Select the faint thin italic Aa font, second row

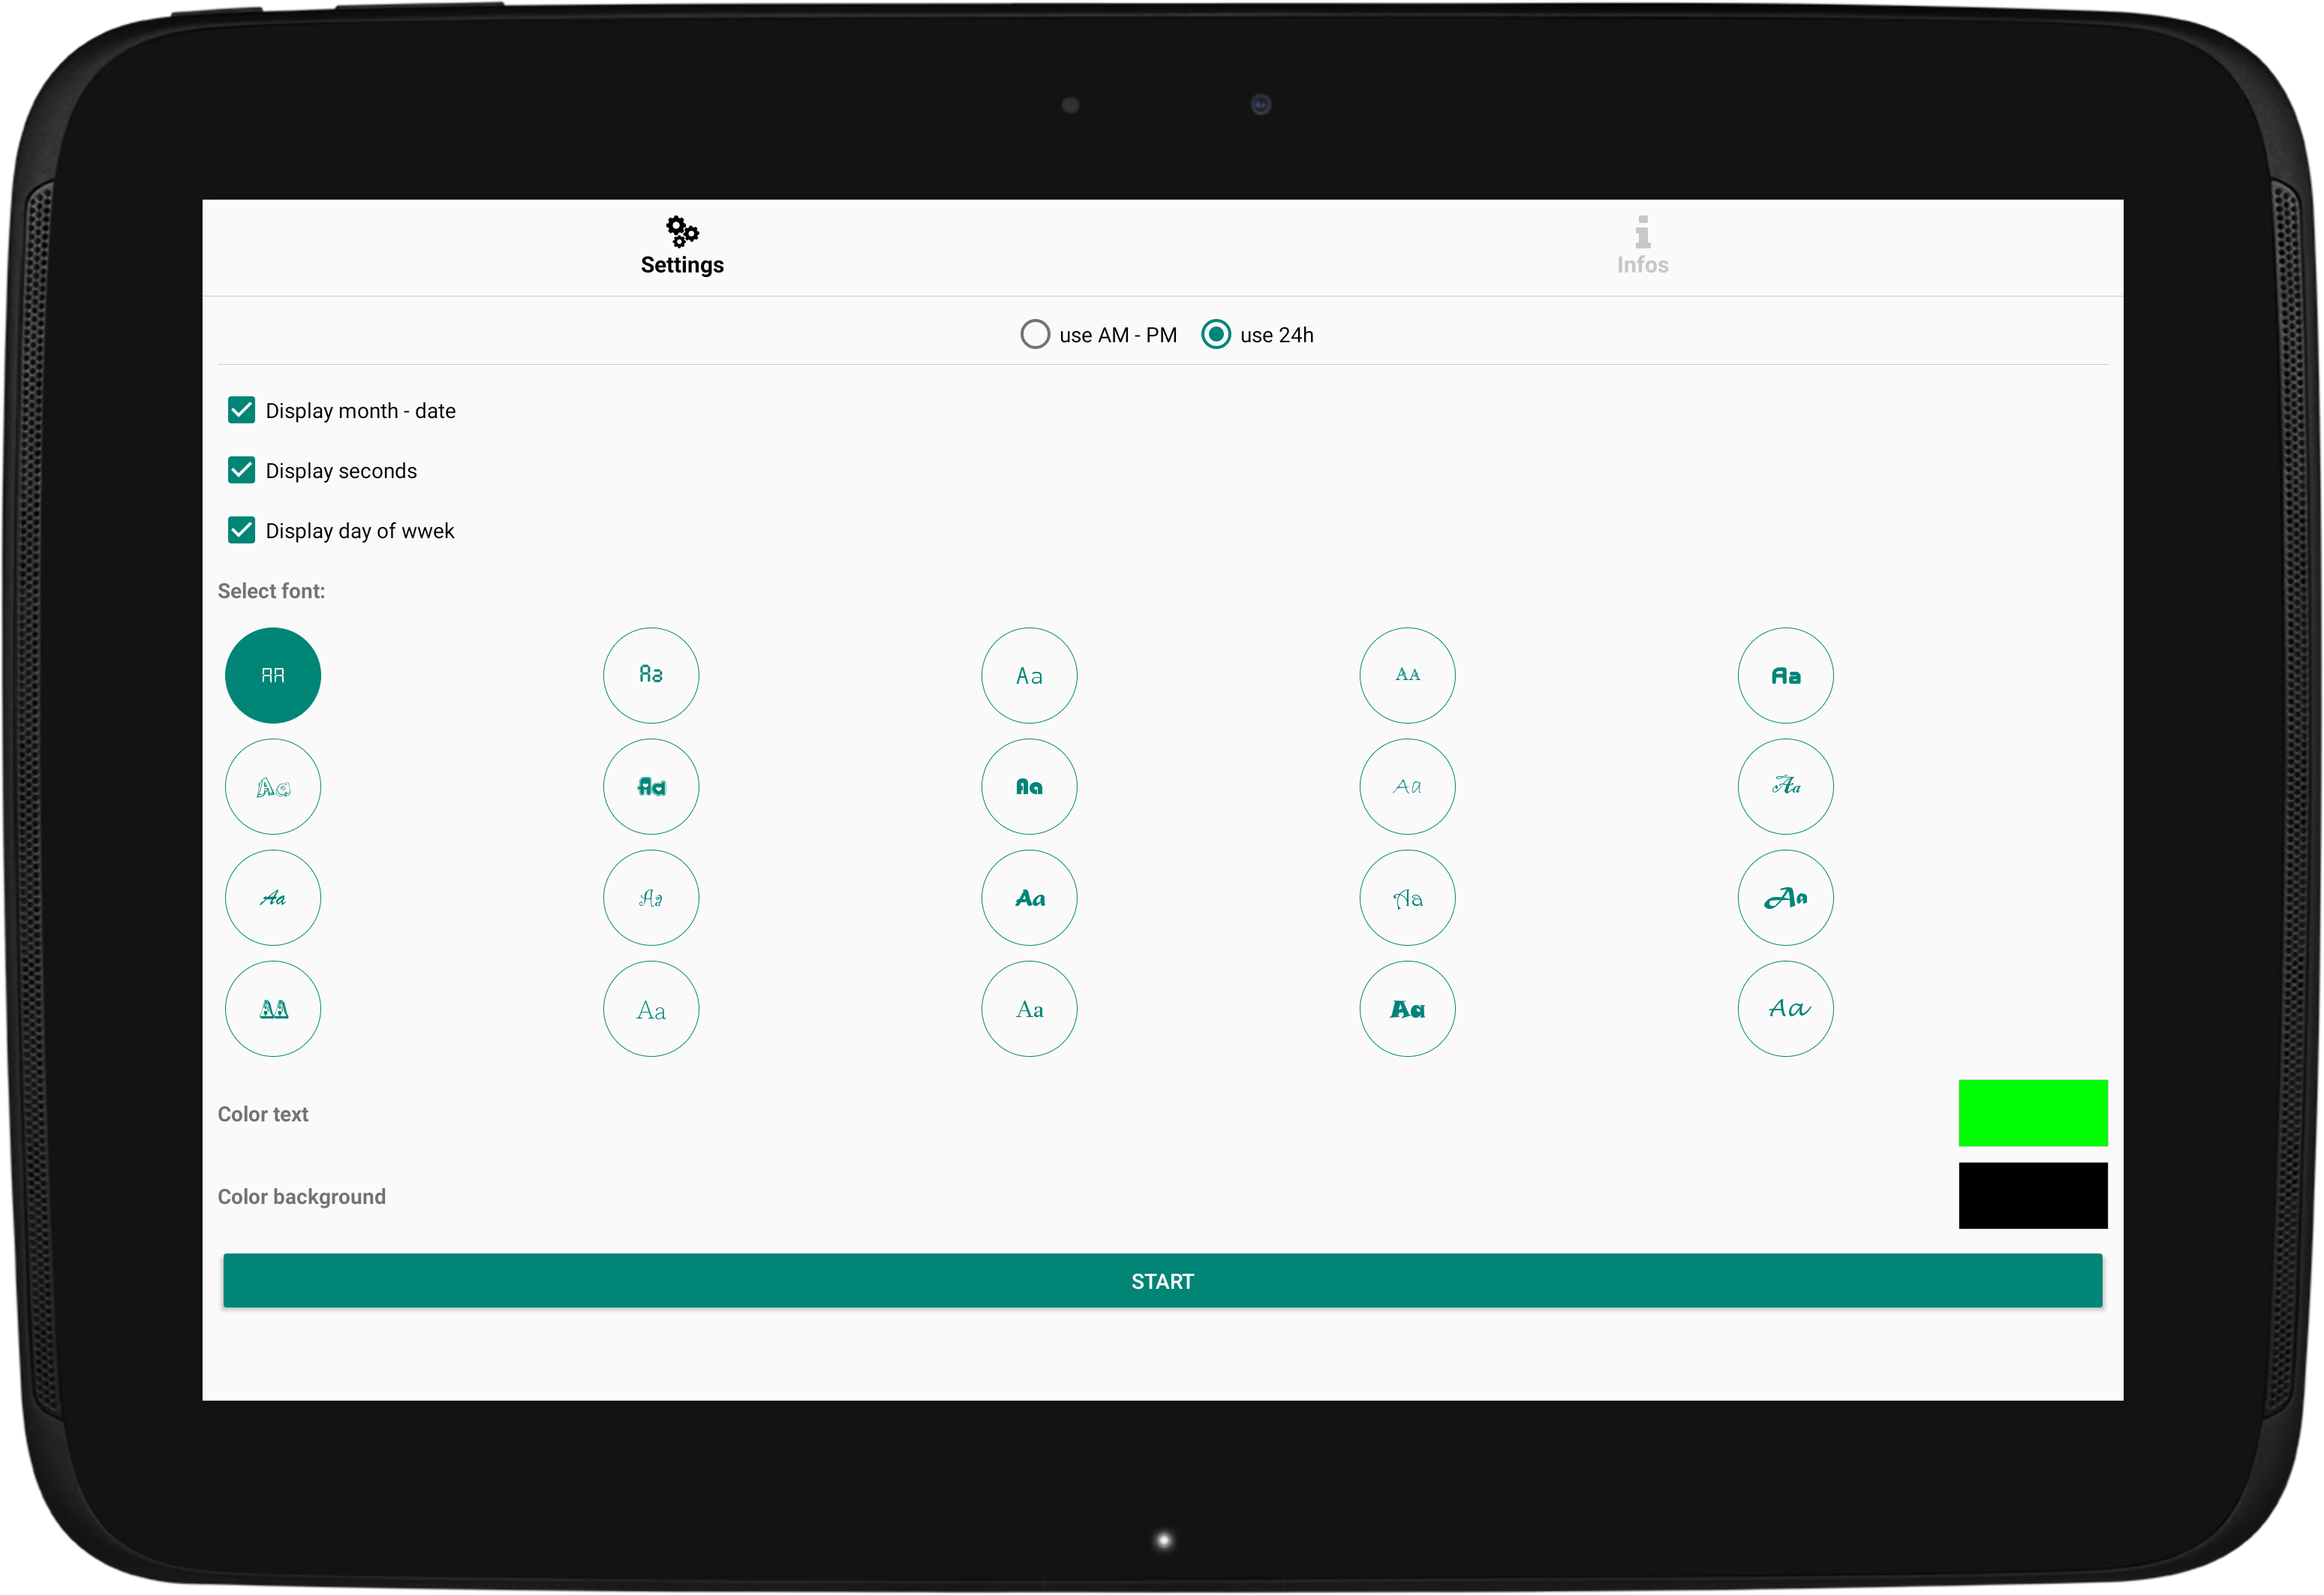point(1407,787)
